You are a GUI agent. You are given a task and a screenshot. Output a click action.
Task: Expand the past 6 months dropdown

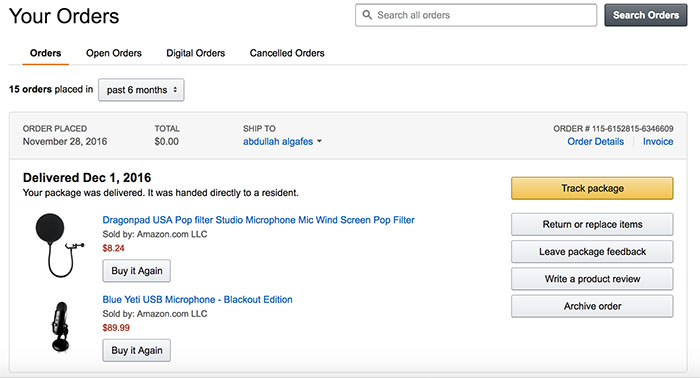(141, 90)
